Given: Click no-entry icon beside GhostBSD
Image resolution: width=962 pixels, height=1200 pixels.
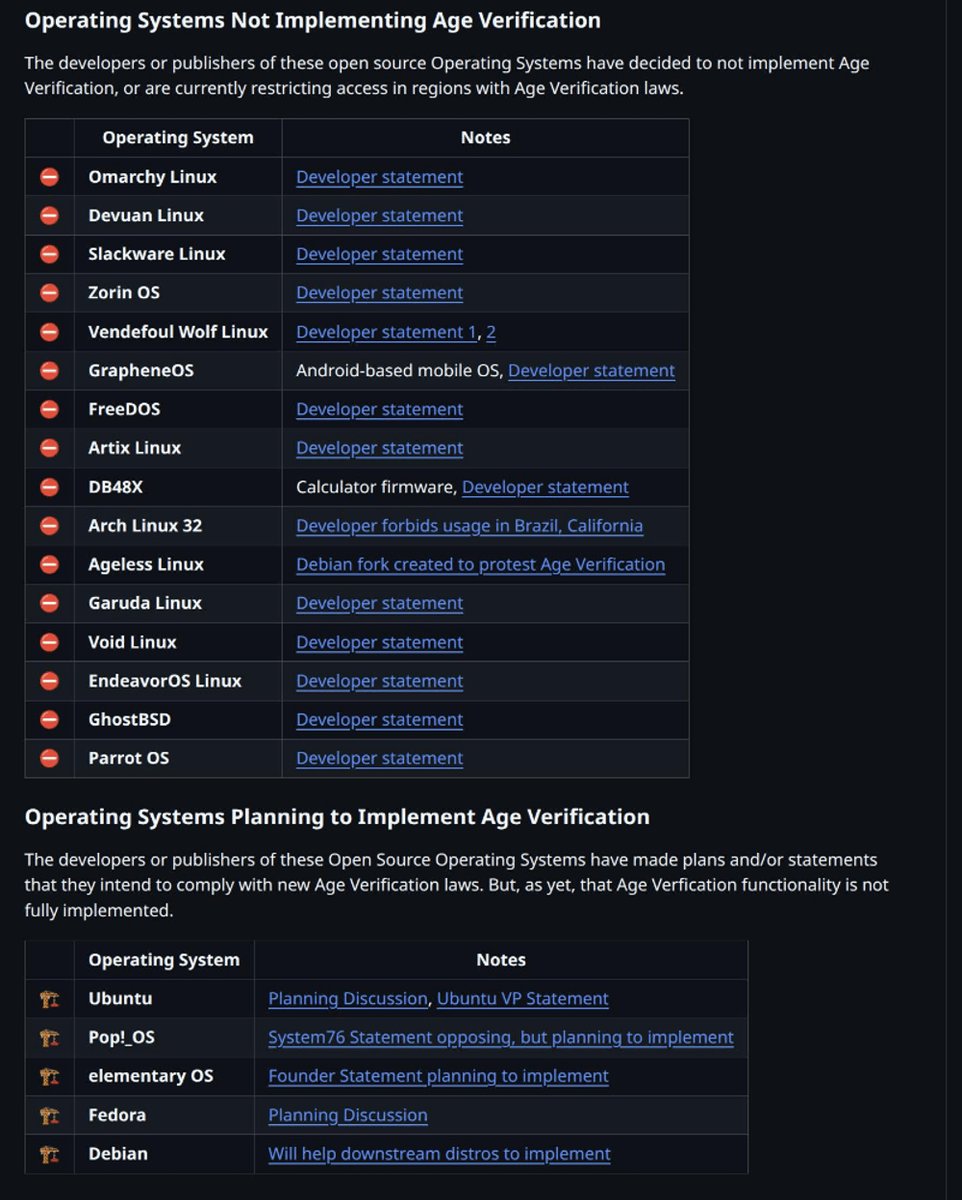Looking at the screenshot, I should pyautogui.click(x=49, y=720).
